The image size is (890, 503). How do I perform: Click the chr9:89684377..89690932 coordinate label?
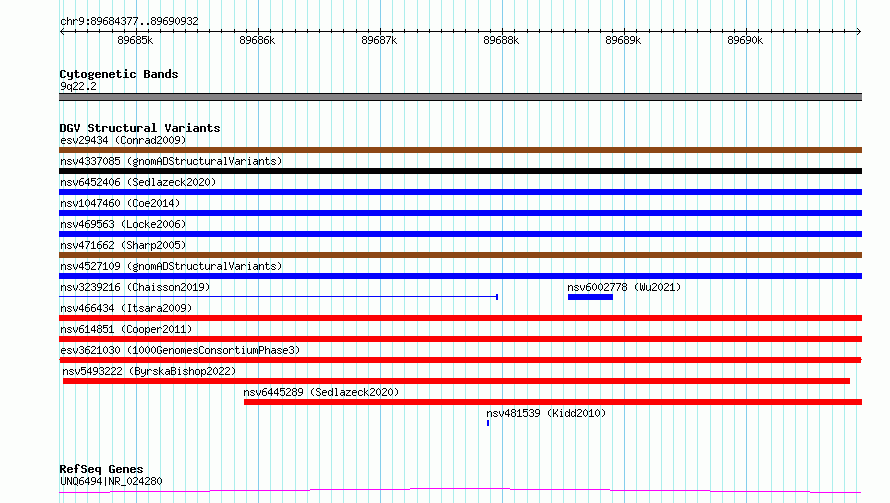tap(129, 21)
